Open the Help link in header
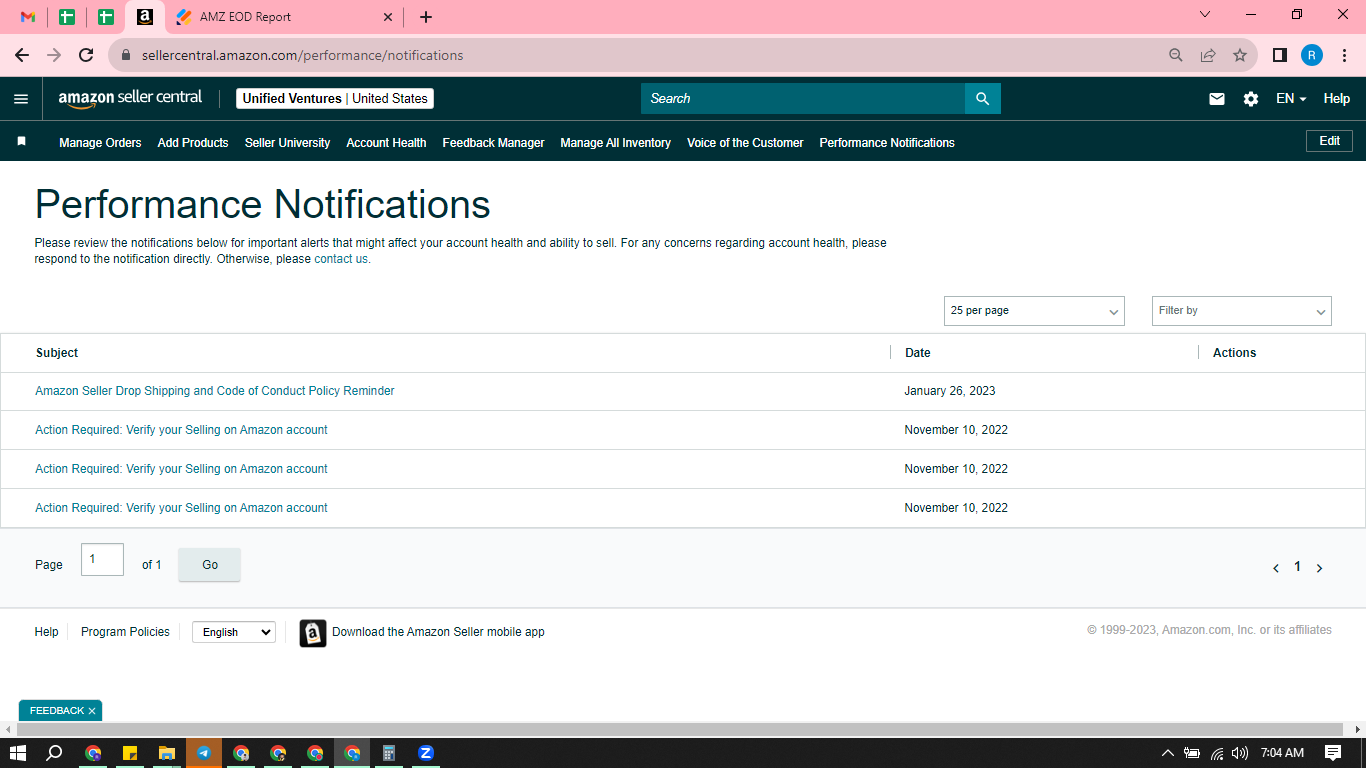The width and height of the screenshot is (1366, 768). (x=1337, y=98)
